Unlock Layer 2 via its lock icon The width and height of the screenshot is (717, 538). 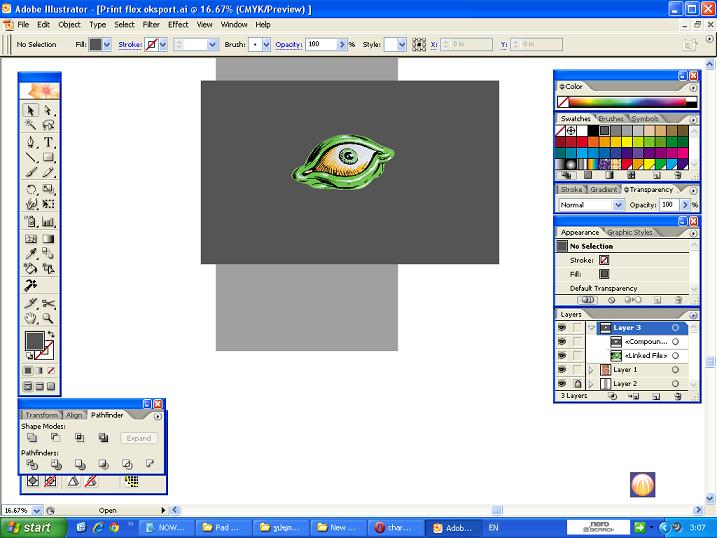click(578, 384)
